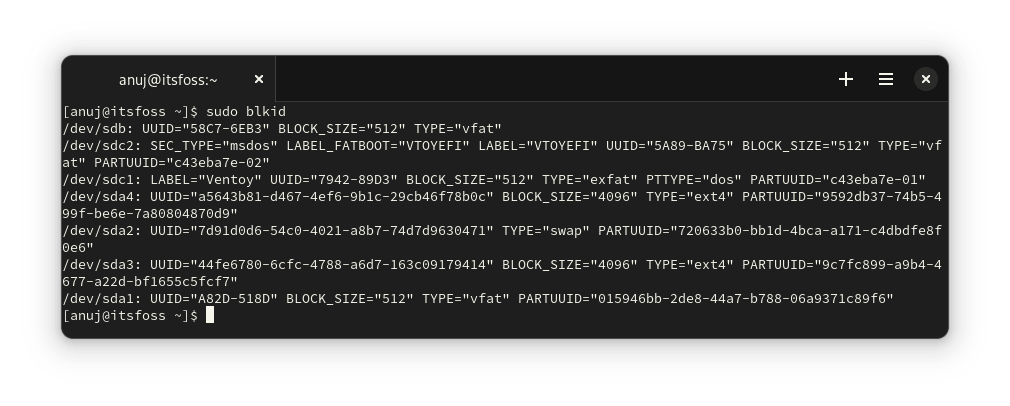Click the /dev/sda1 device entry

pos(94,298)
